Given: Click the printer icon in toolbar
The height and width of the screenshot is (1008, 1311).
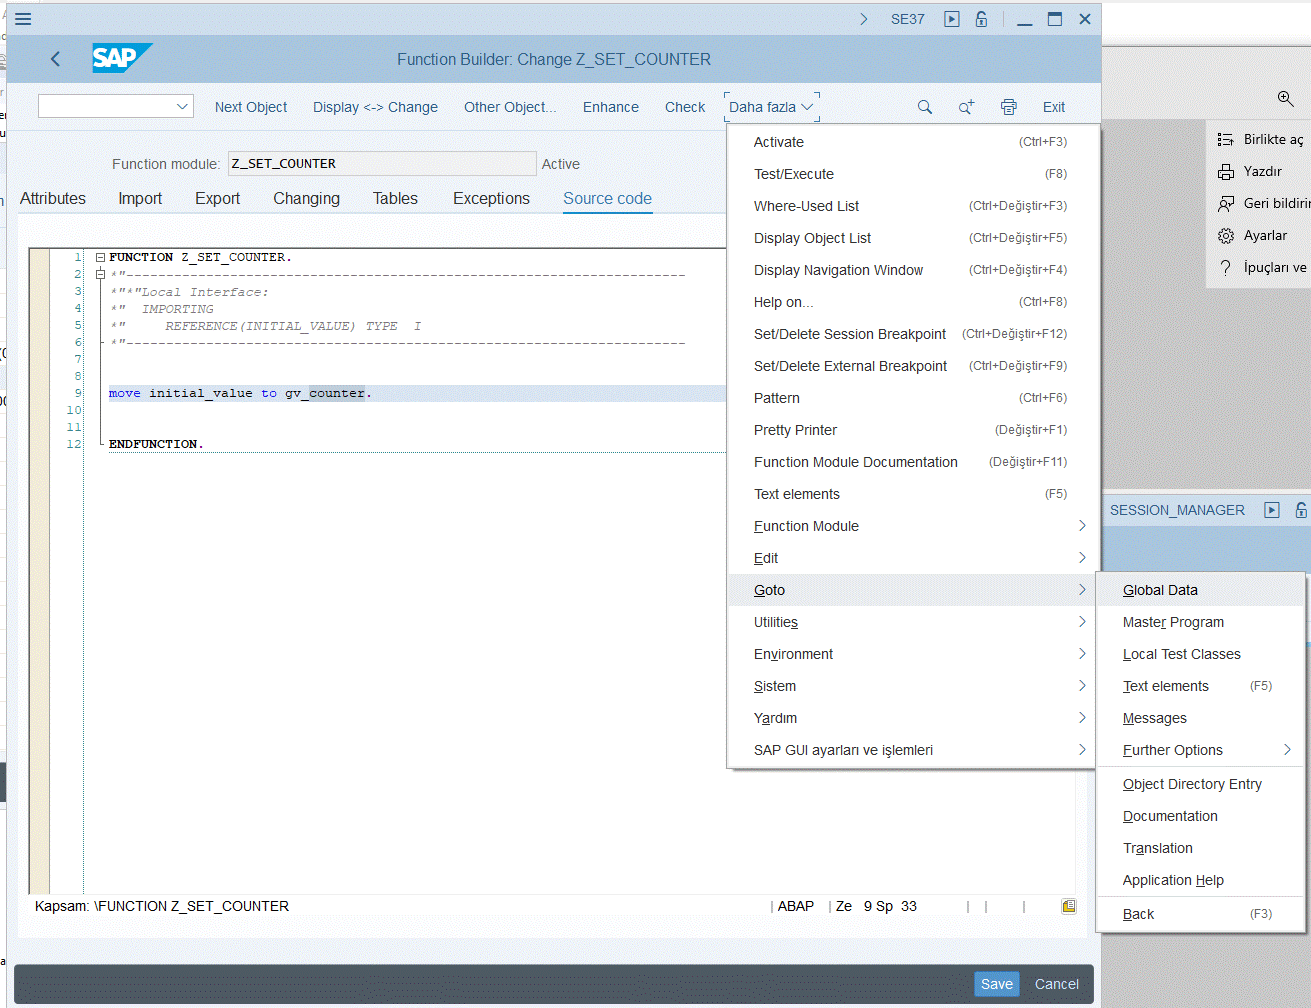Looking at the screenshot, I should click(x=1008, y=107).
